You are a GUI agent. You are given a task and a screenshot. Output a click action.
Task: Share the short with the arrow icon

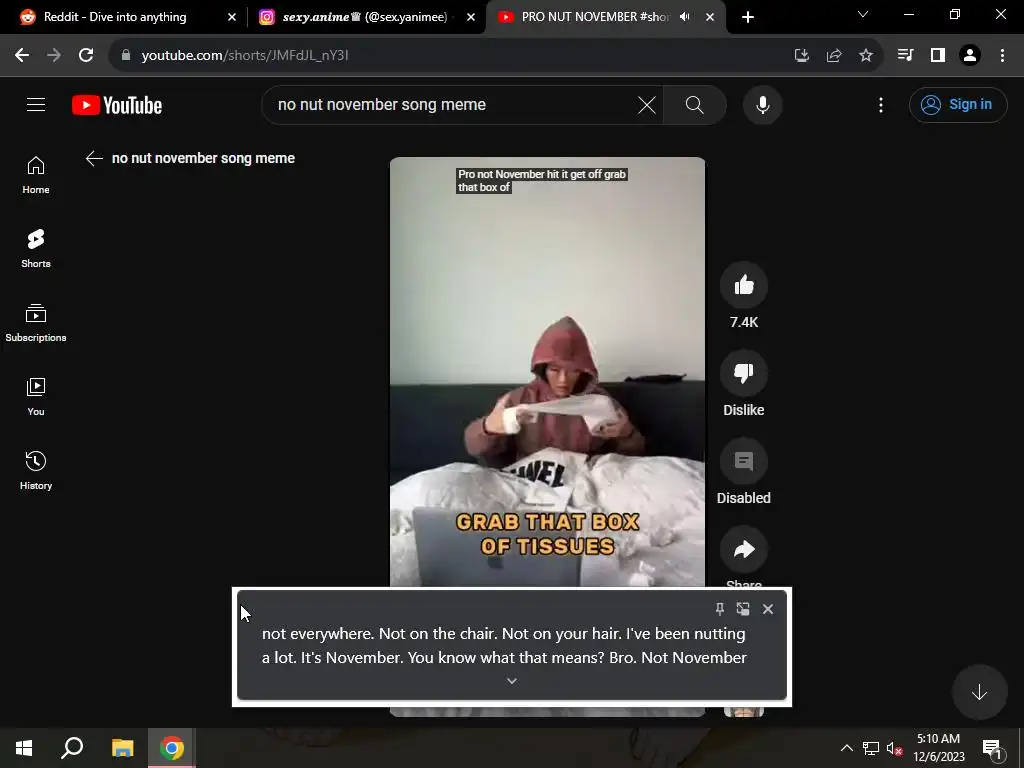click(744, 549)
